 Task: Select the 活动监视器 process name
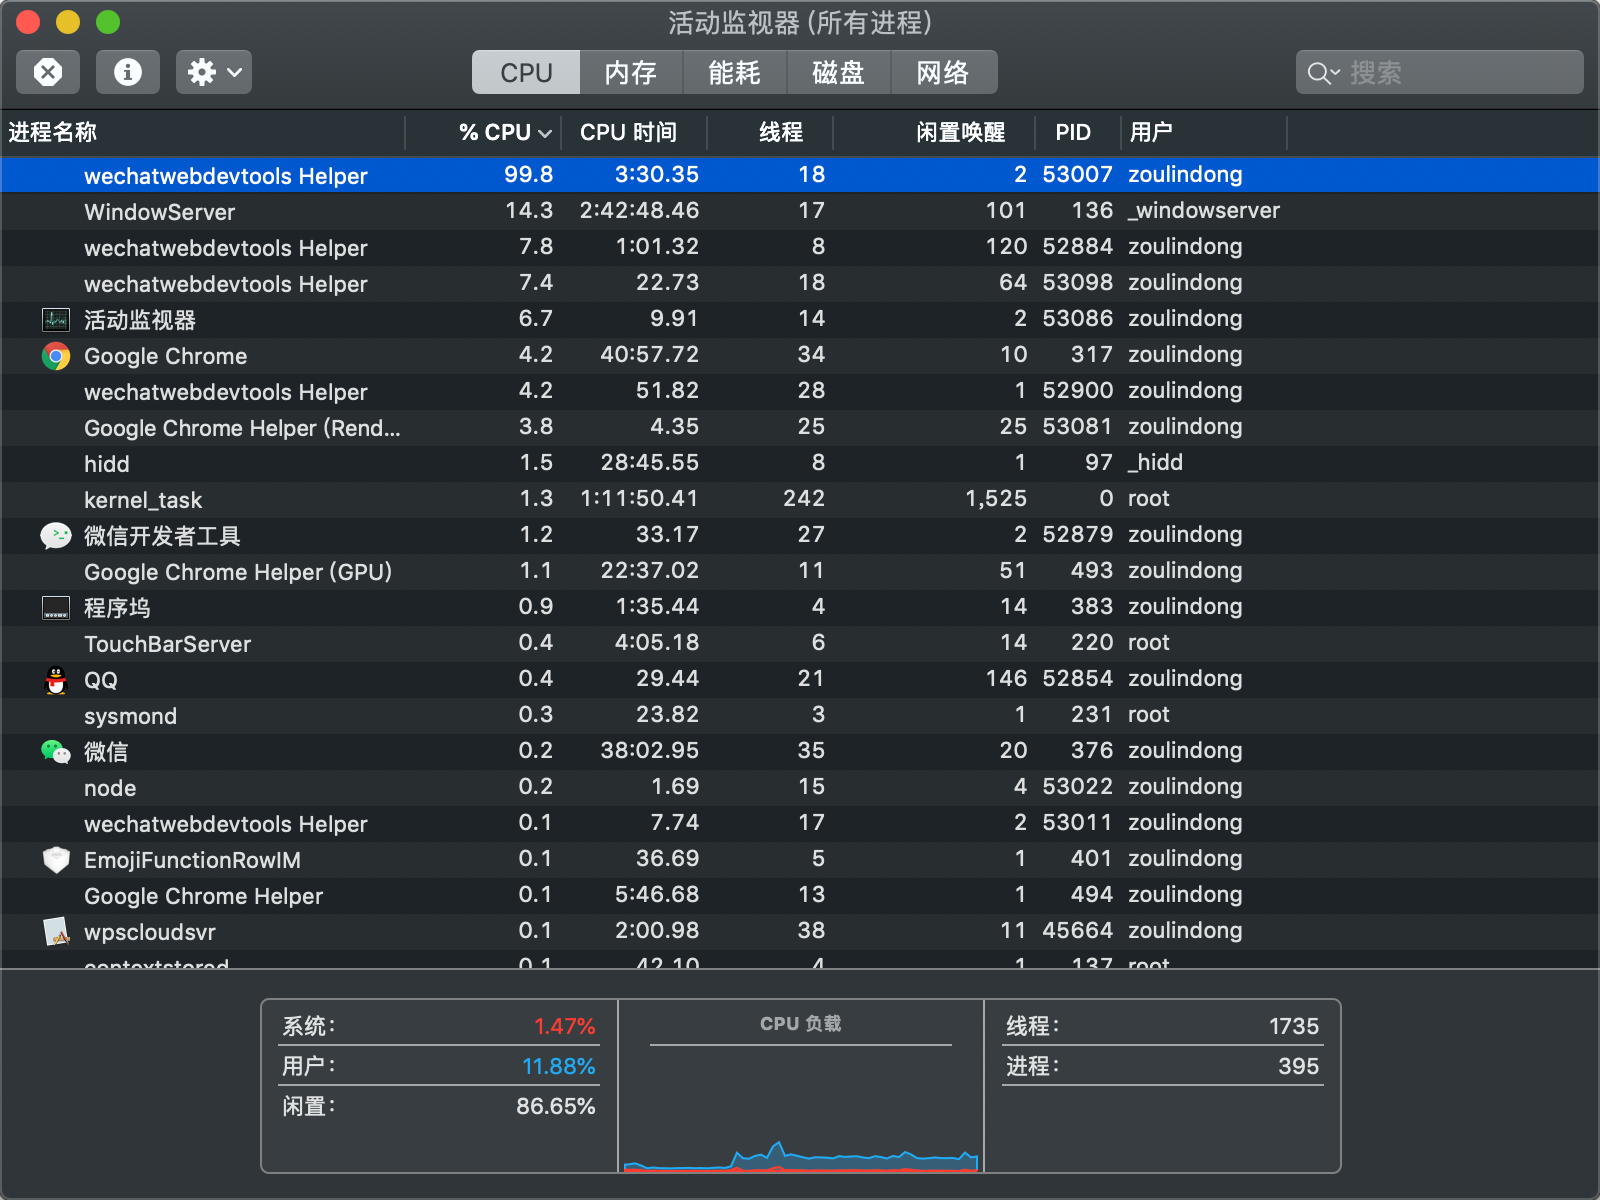pos(140,320)
